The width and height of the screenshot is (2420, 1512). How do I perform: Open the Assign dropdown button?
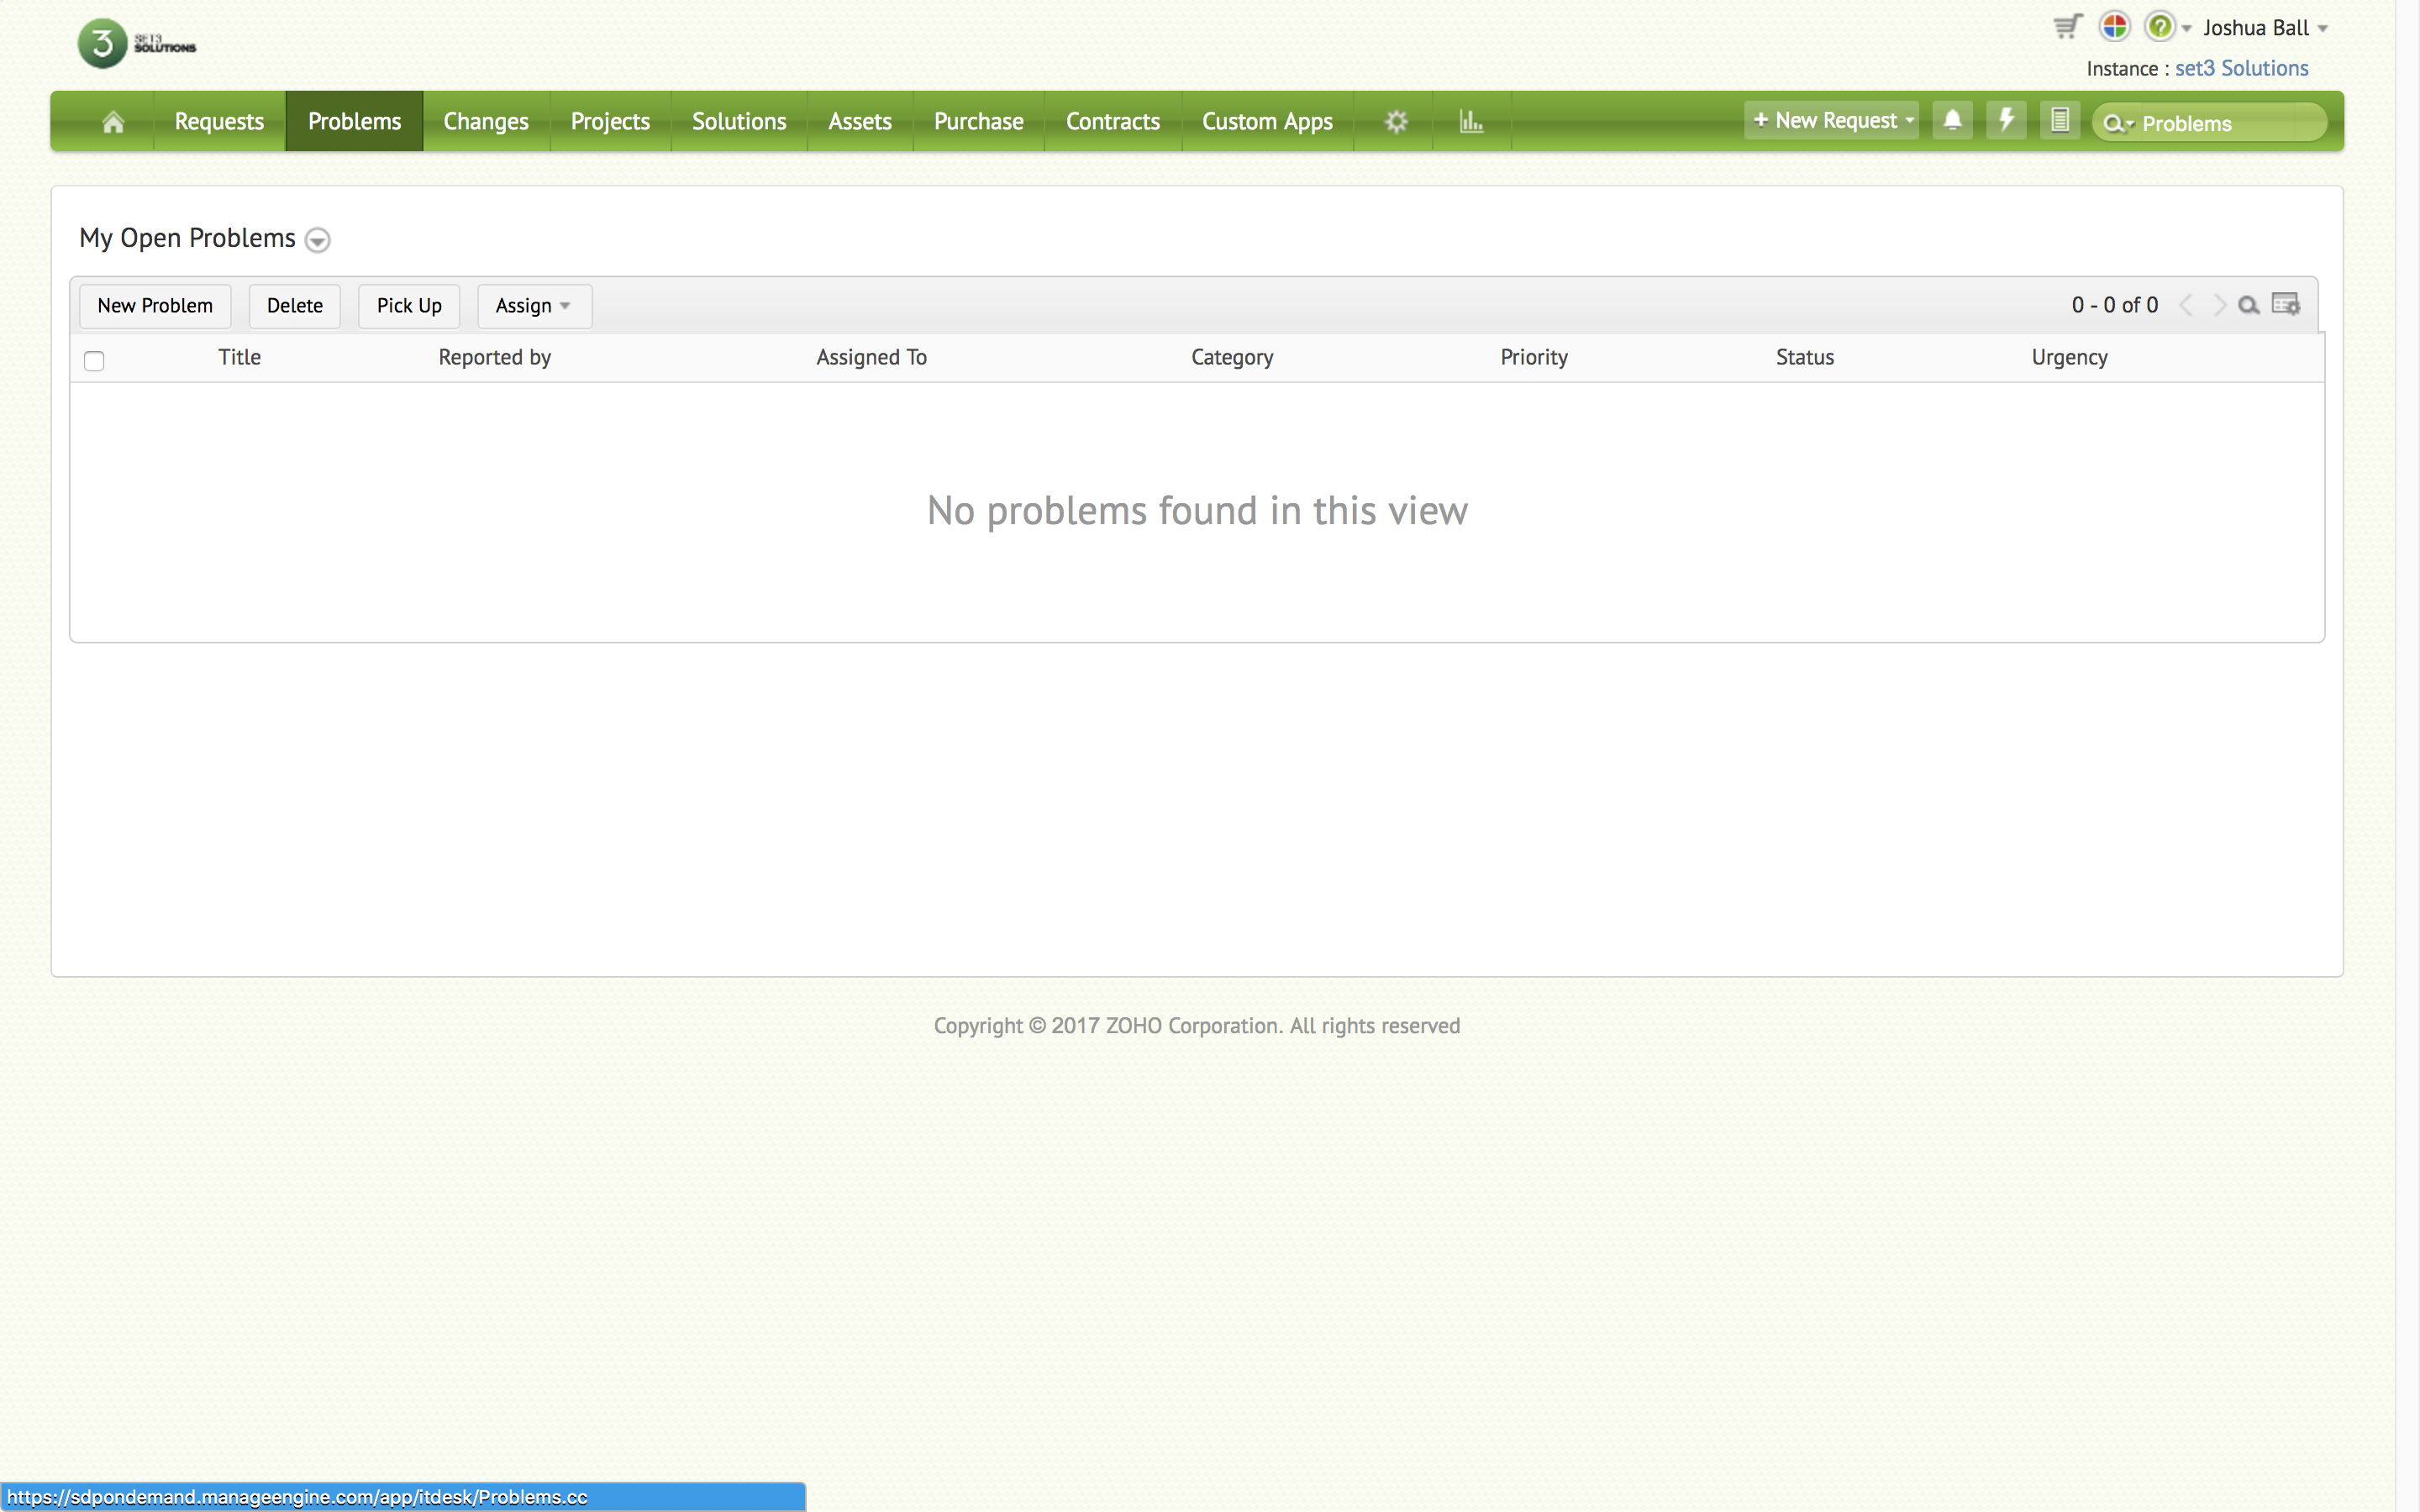click(534, 306)
